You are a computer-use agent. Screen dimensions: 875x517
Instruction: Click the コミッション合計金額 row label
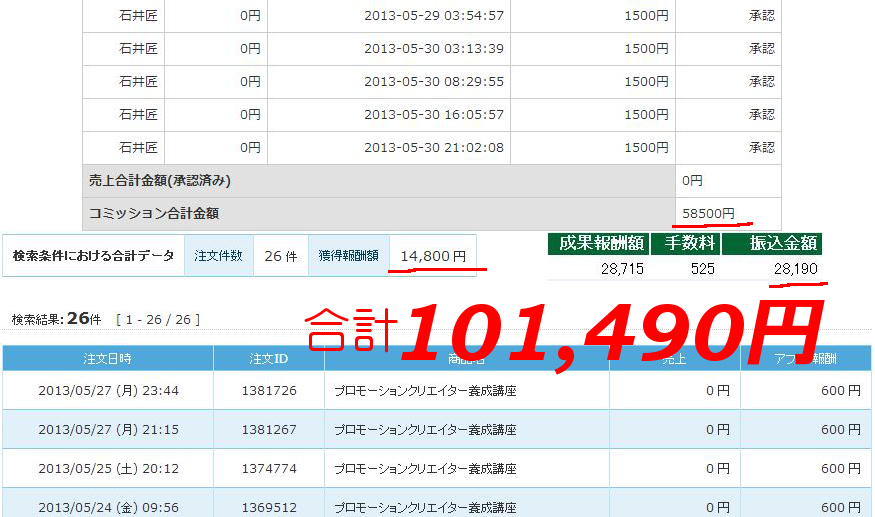154,213
